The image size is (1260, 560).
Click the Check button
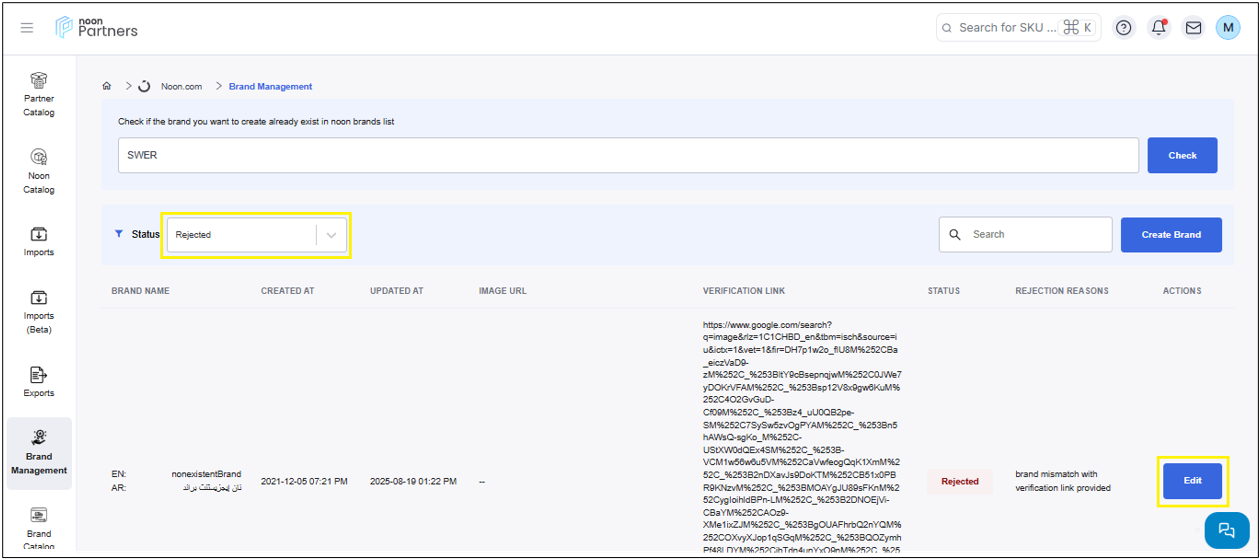1182,155
